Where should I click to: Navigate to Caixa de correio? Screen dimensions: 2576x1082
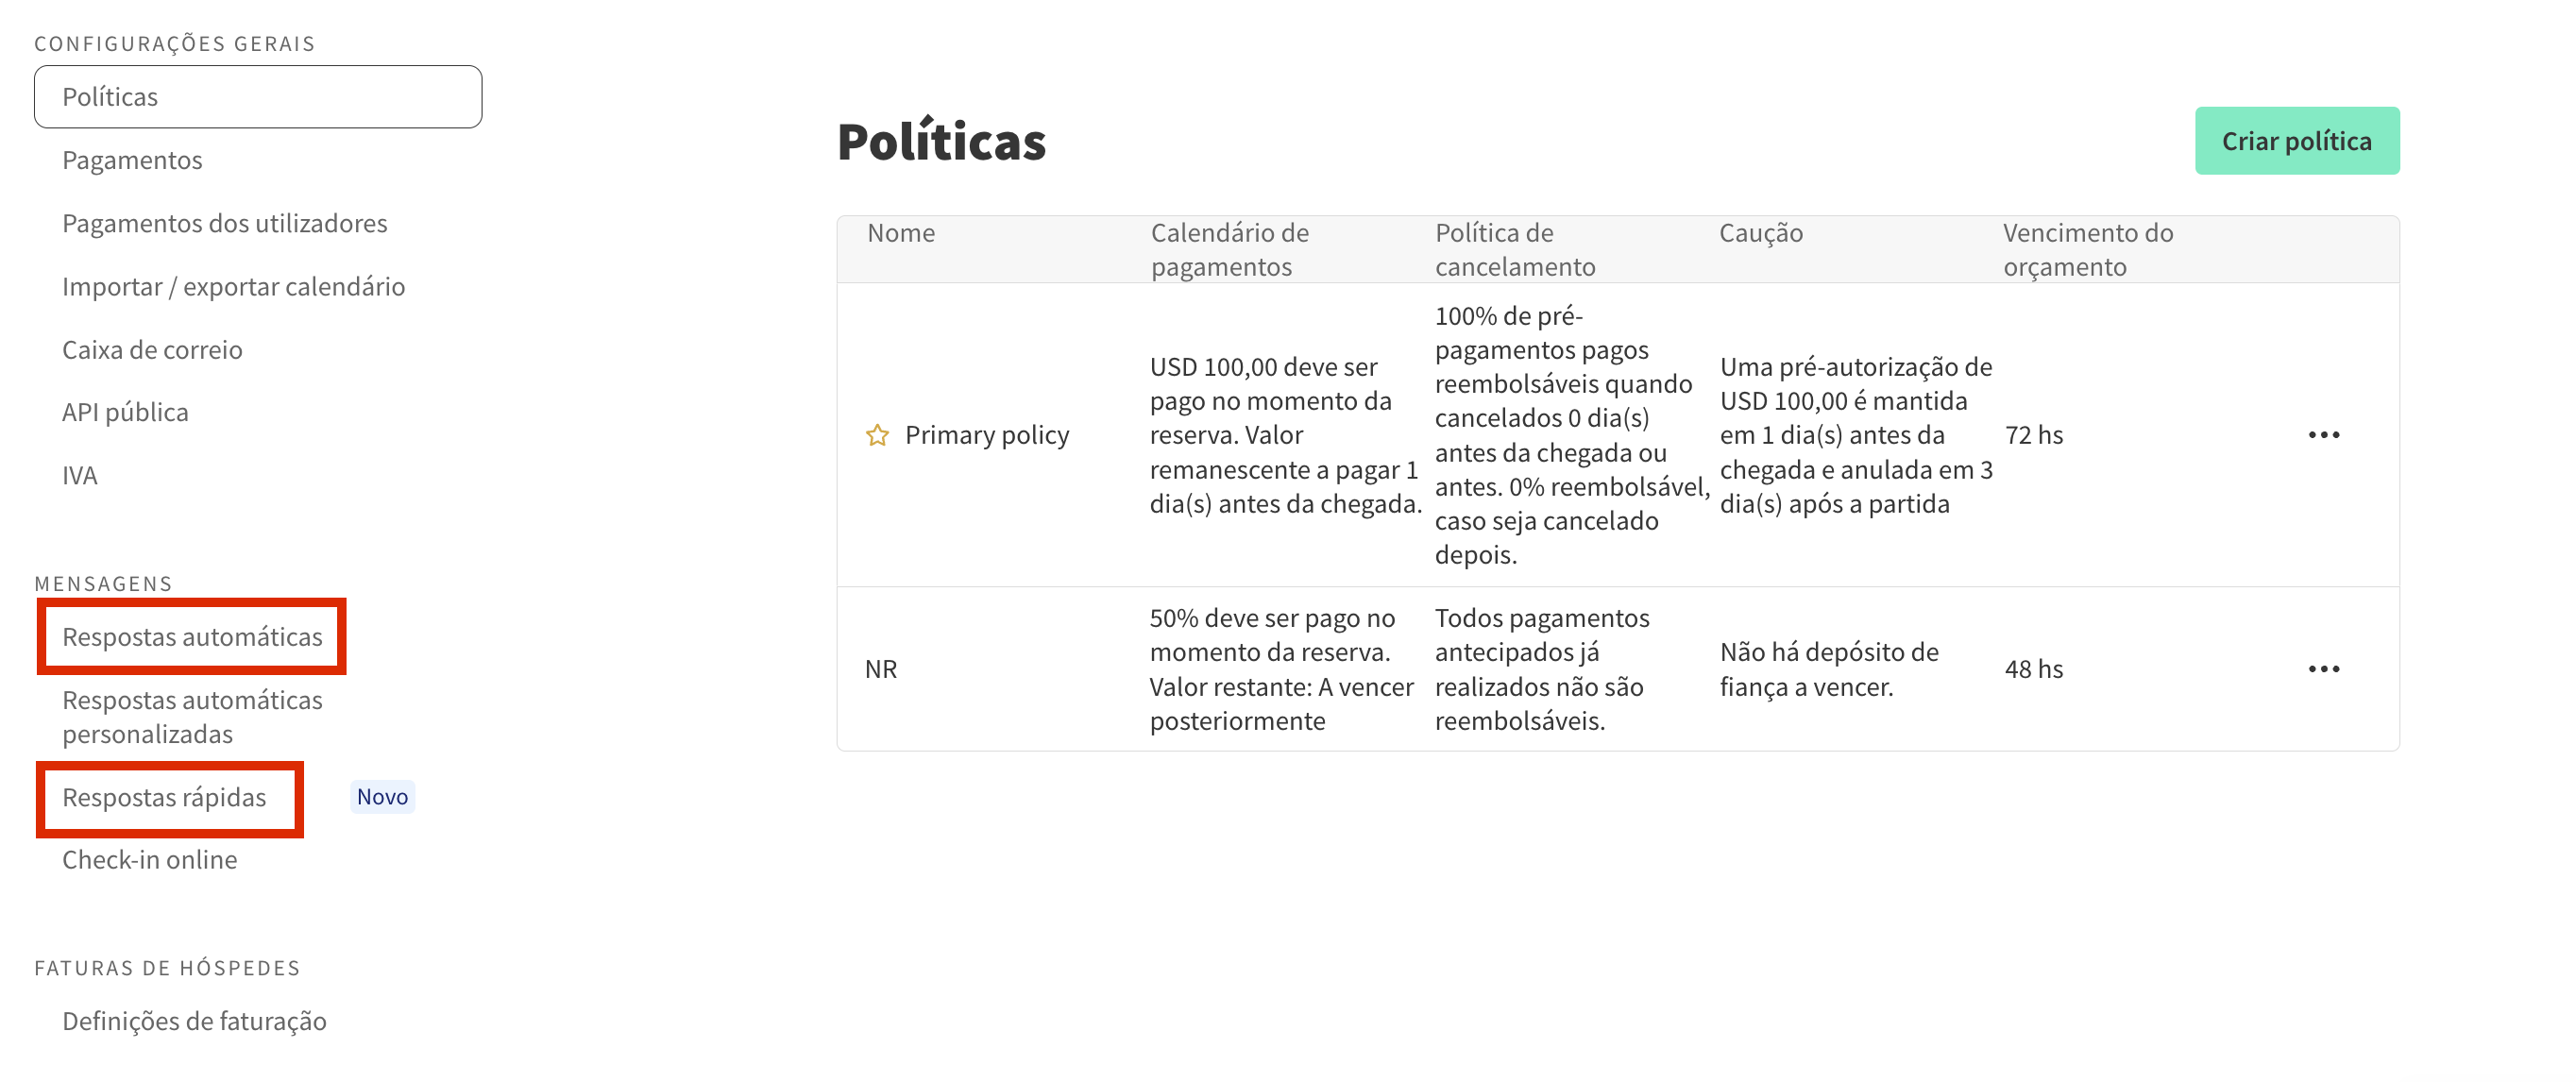152,350
